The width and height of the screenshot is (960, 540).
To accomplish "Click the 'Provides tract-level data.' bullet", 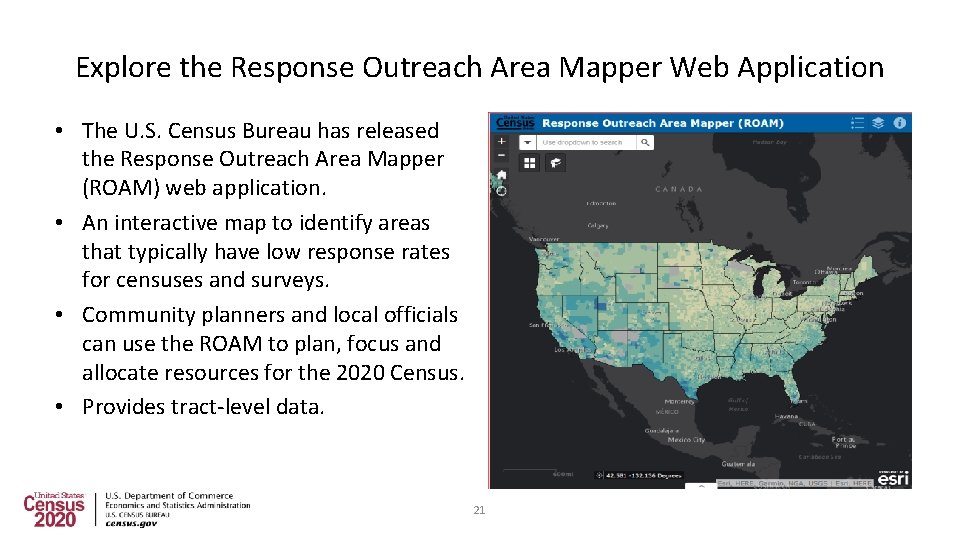I will click(203, 407).
